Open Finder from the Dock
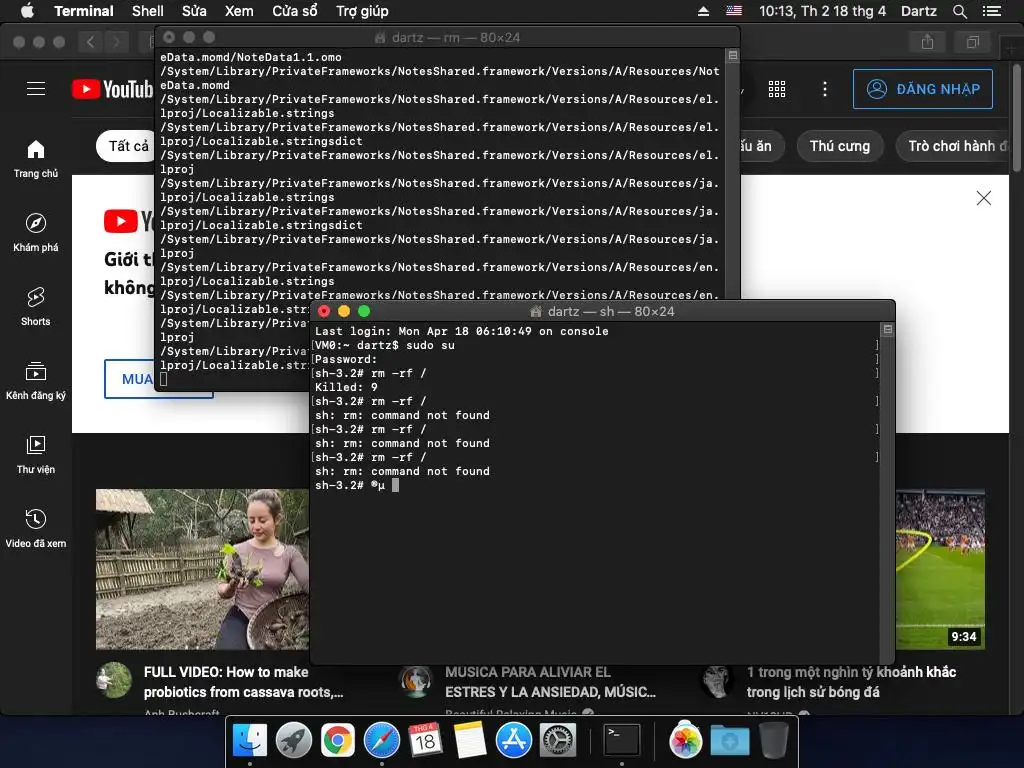The width and height of the screenshot is (1024, 768). [250, 741]
